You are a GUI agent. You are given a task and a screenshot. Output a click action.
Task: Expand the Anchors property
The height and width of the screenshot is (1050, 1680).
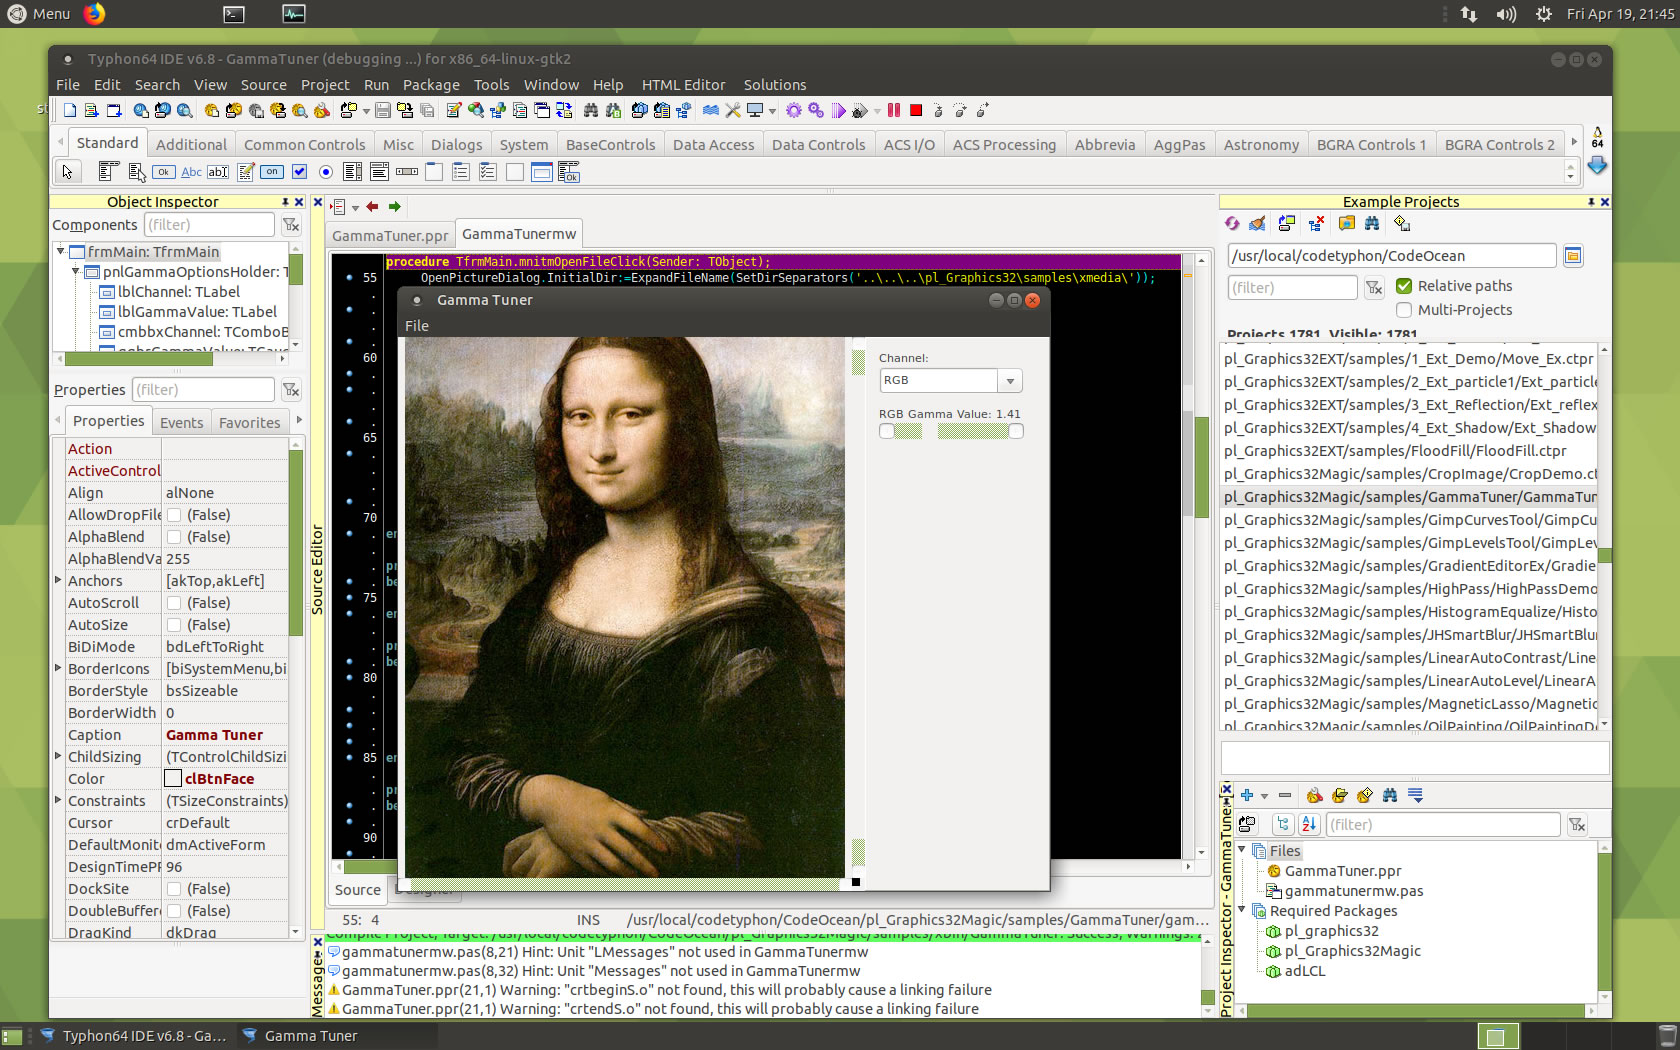tap(58, 580)
